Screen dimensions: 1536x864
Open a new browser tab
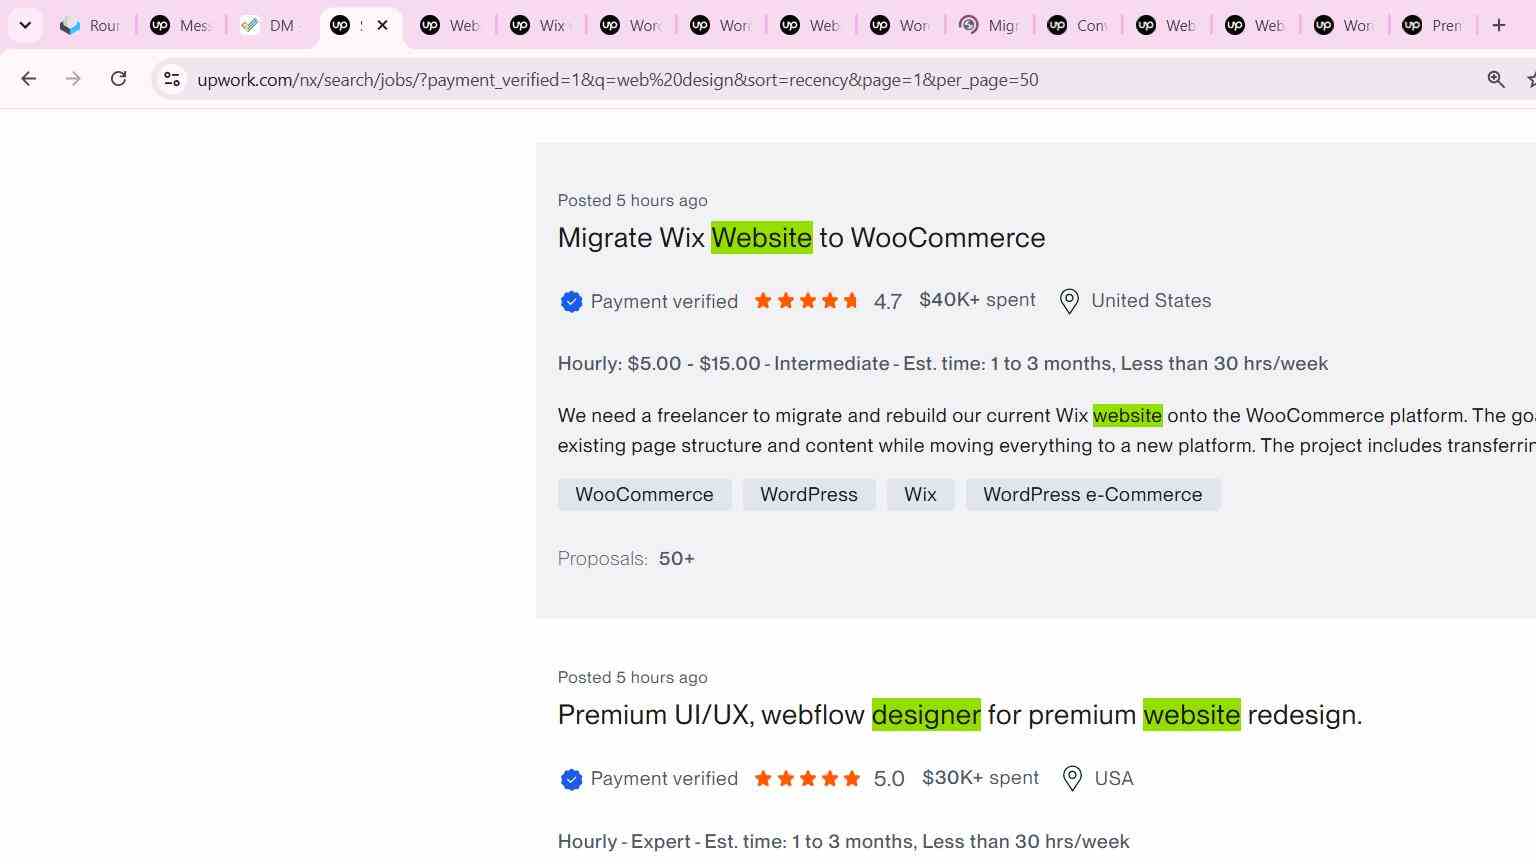(1498, 25)
